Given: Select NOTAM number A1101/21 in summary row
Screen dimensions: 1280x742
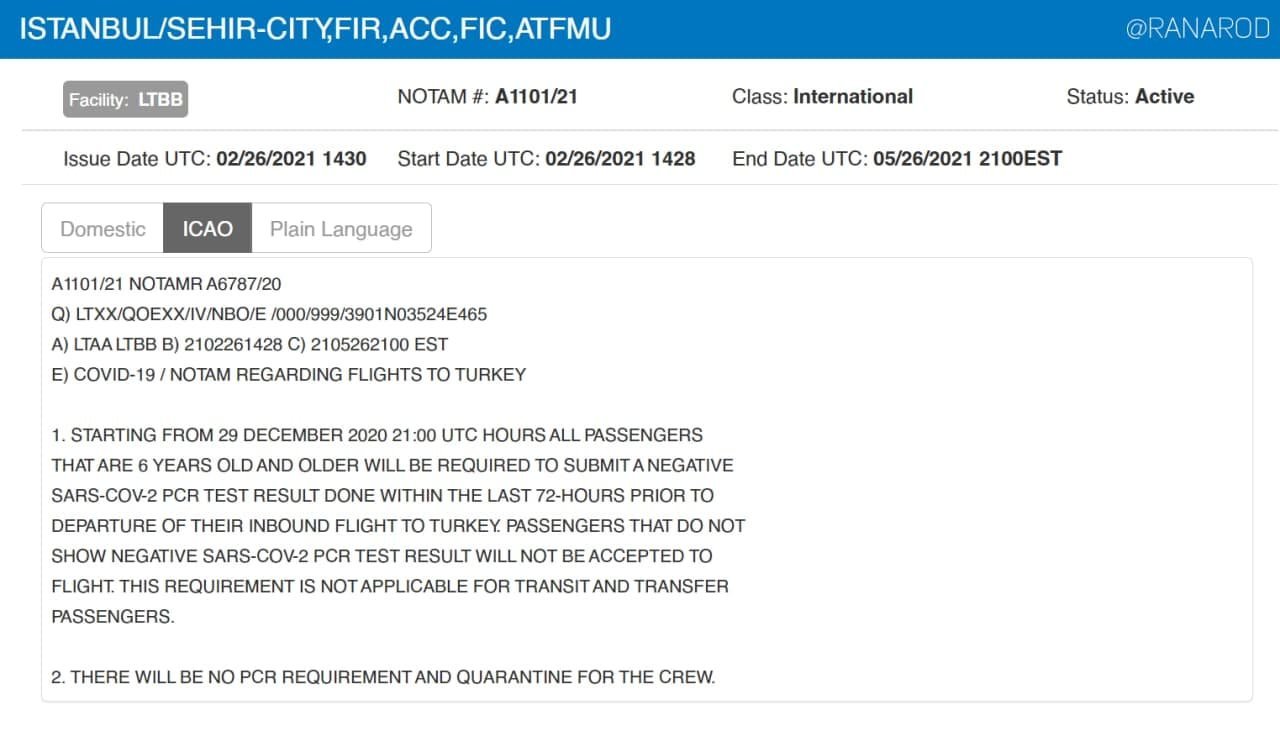Looking at the screenshot, I should [536, 97].
